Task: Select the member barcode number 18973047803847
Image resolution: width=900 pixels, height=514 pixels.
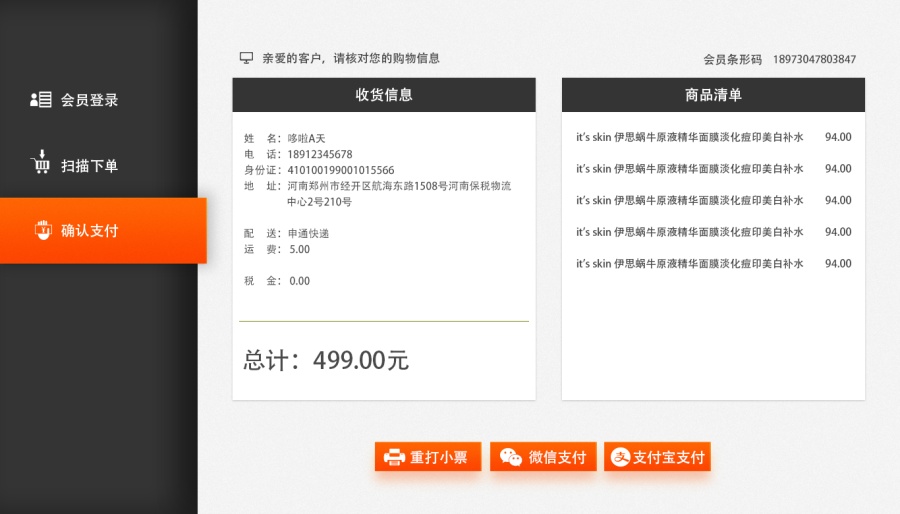Action: [814, 59]
